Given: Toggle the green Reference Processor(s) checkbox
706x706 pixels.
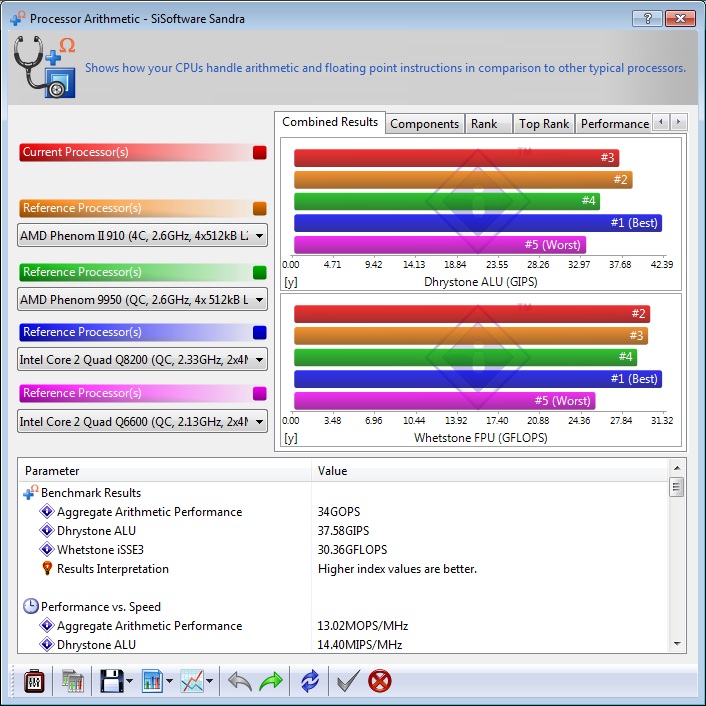Looking at the screenshot, I should tap(260, 272).
